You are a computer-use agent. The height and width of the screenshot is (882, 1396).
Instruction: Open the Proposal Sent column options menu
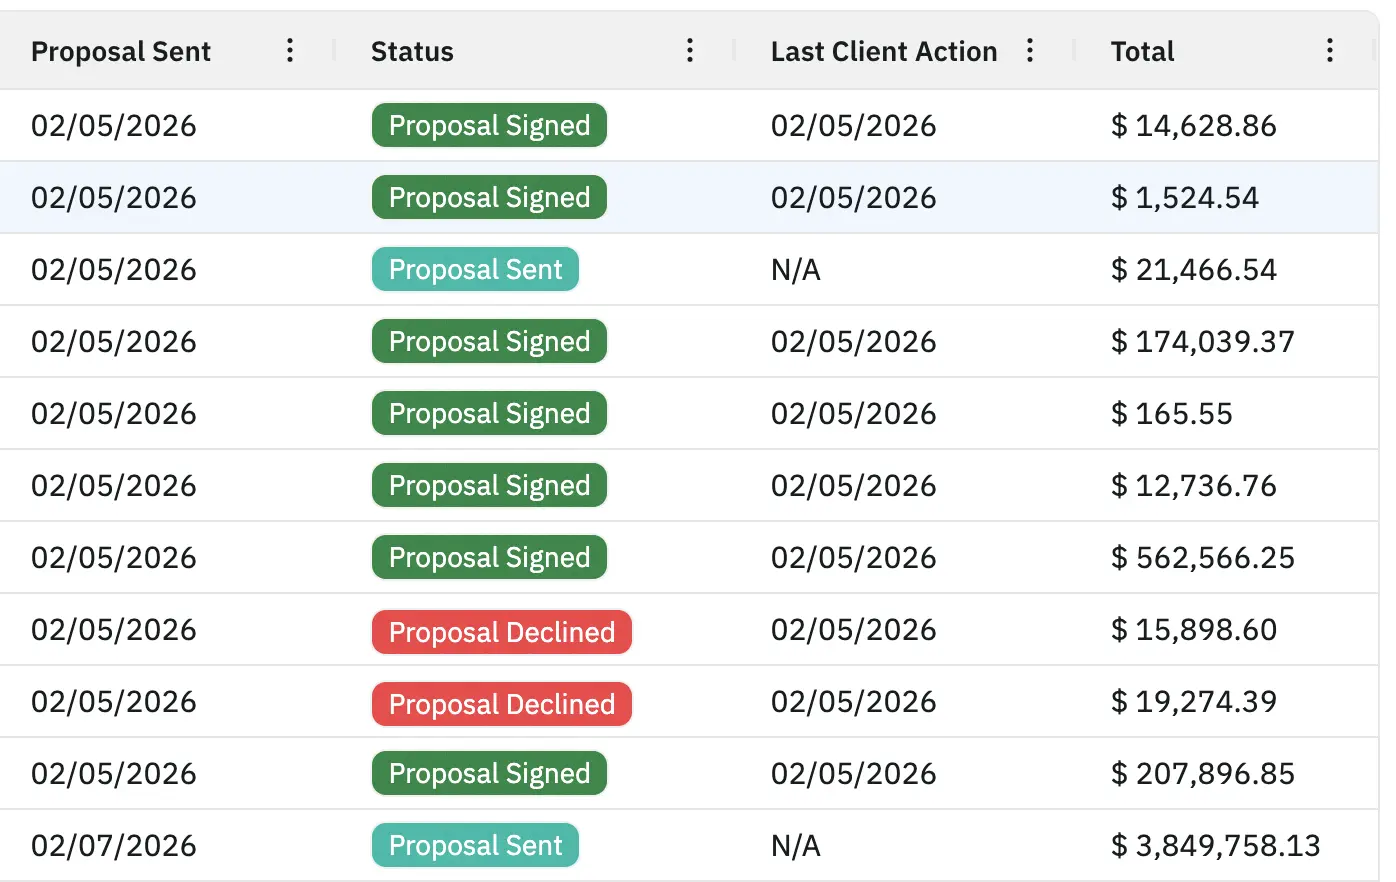[289, 50]
